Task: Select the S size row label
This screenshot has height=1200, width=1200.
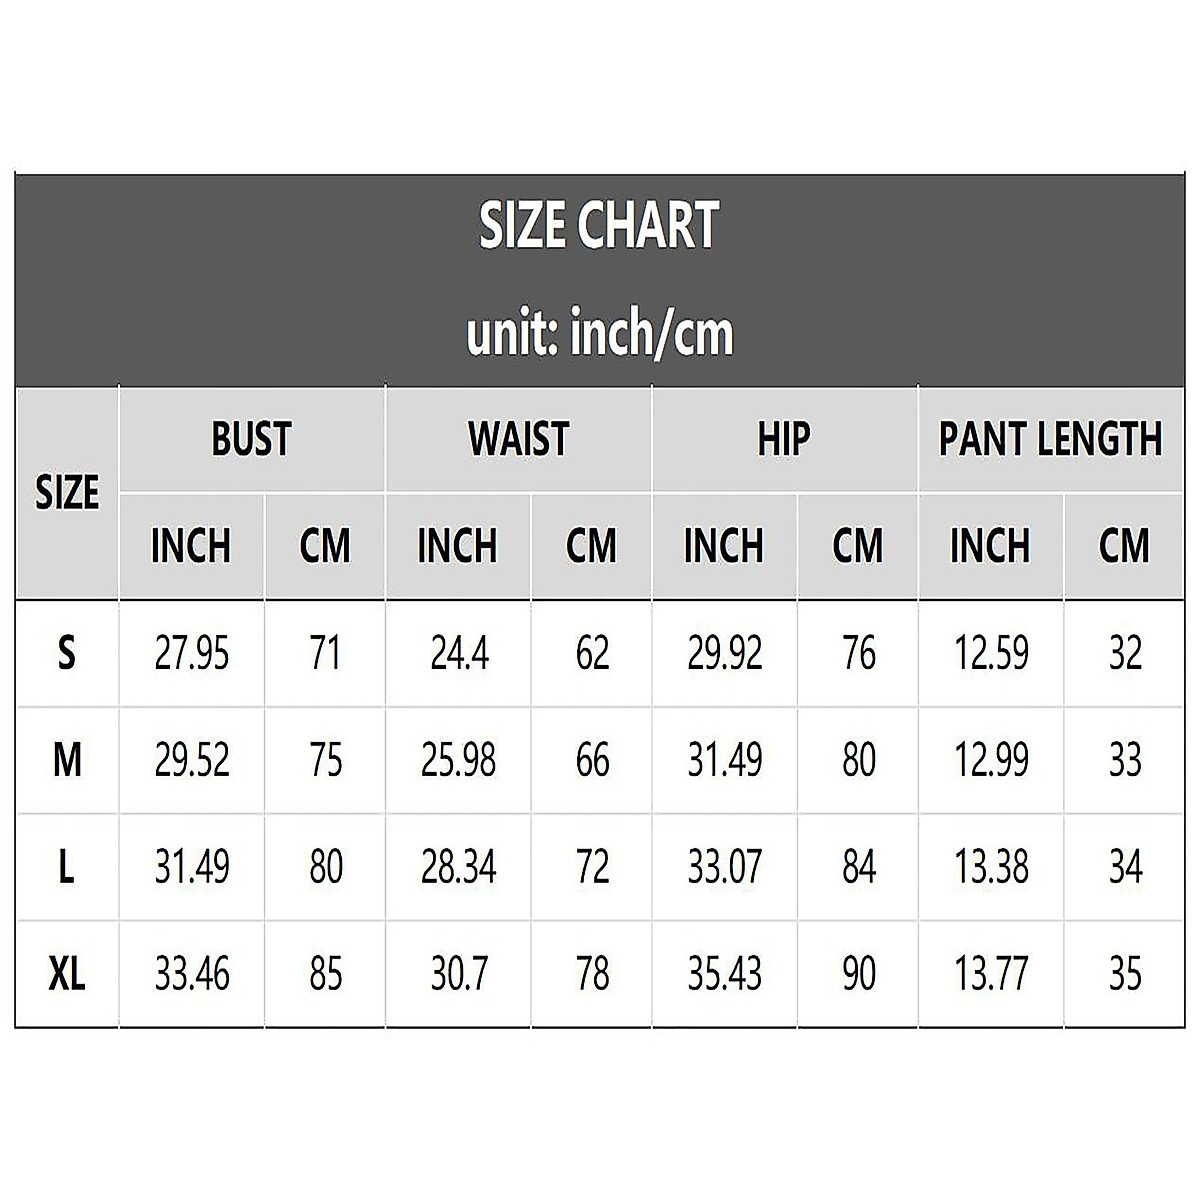Action: 66,654
